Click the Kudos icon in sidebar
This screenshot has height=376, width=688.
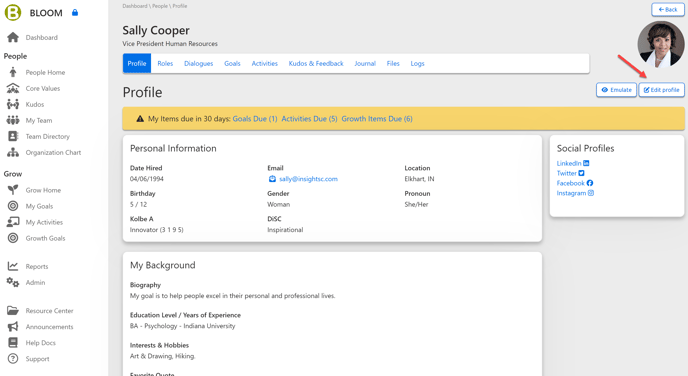coord(13,104)
